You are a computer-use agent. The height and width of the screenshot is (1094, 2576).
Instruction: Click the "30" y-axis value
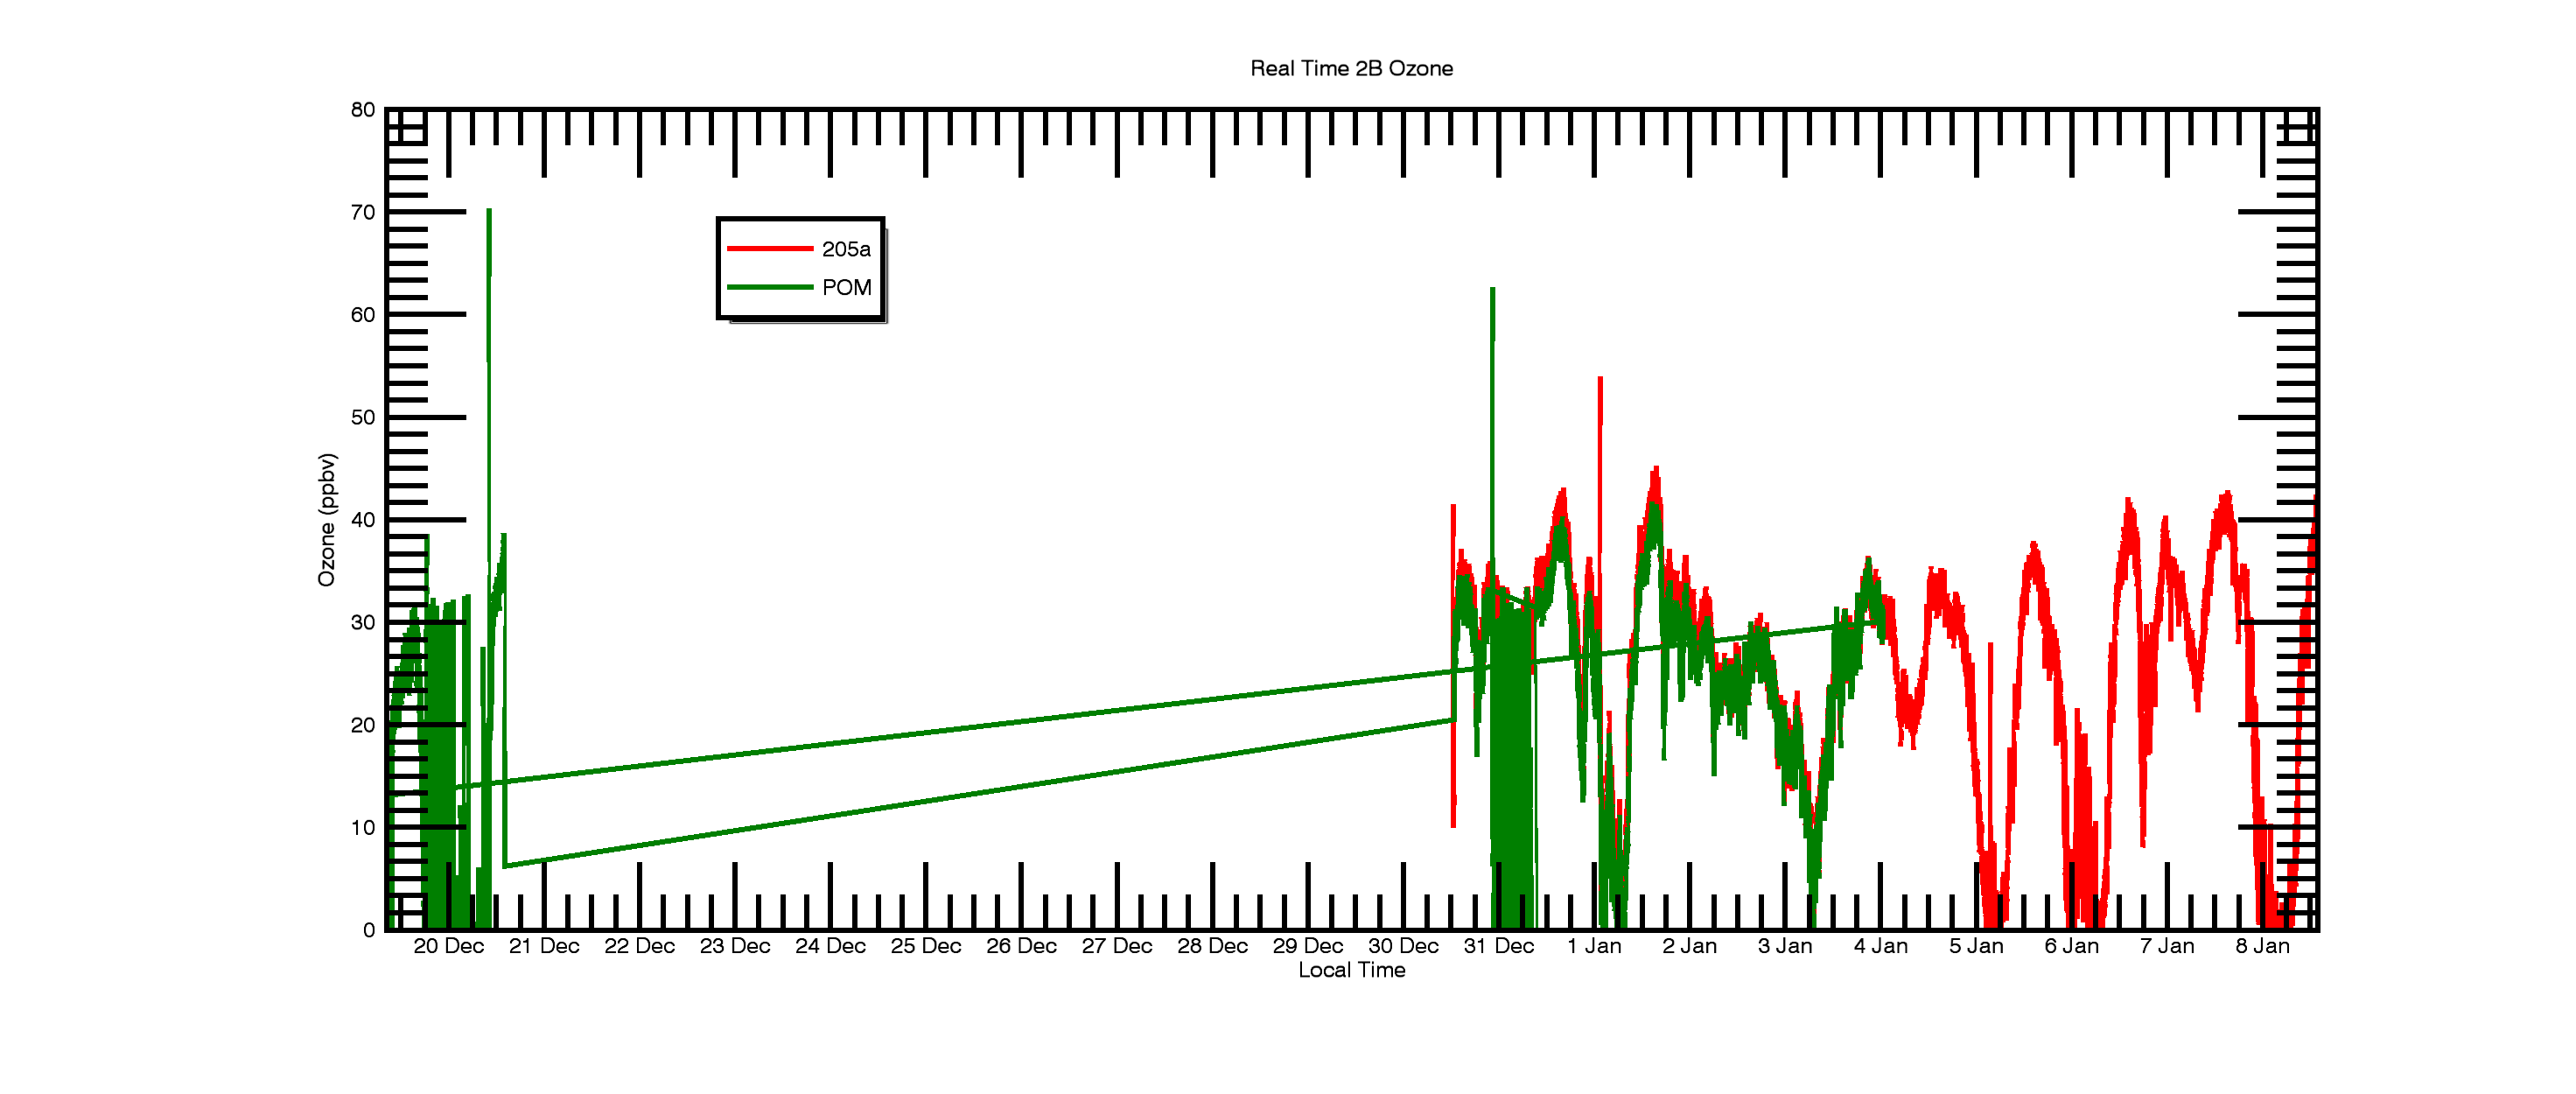tap(363, 622)
